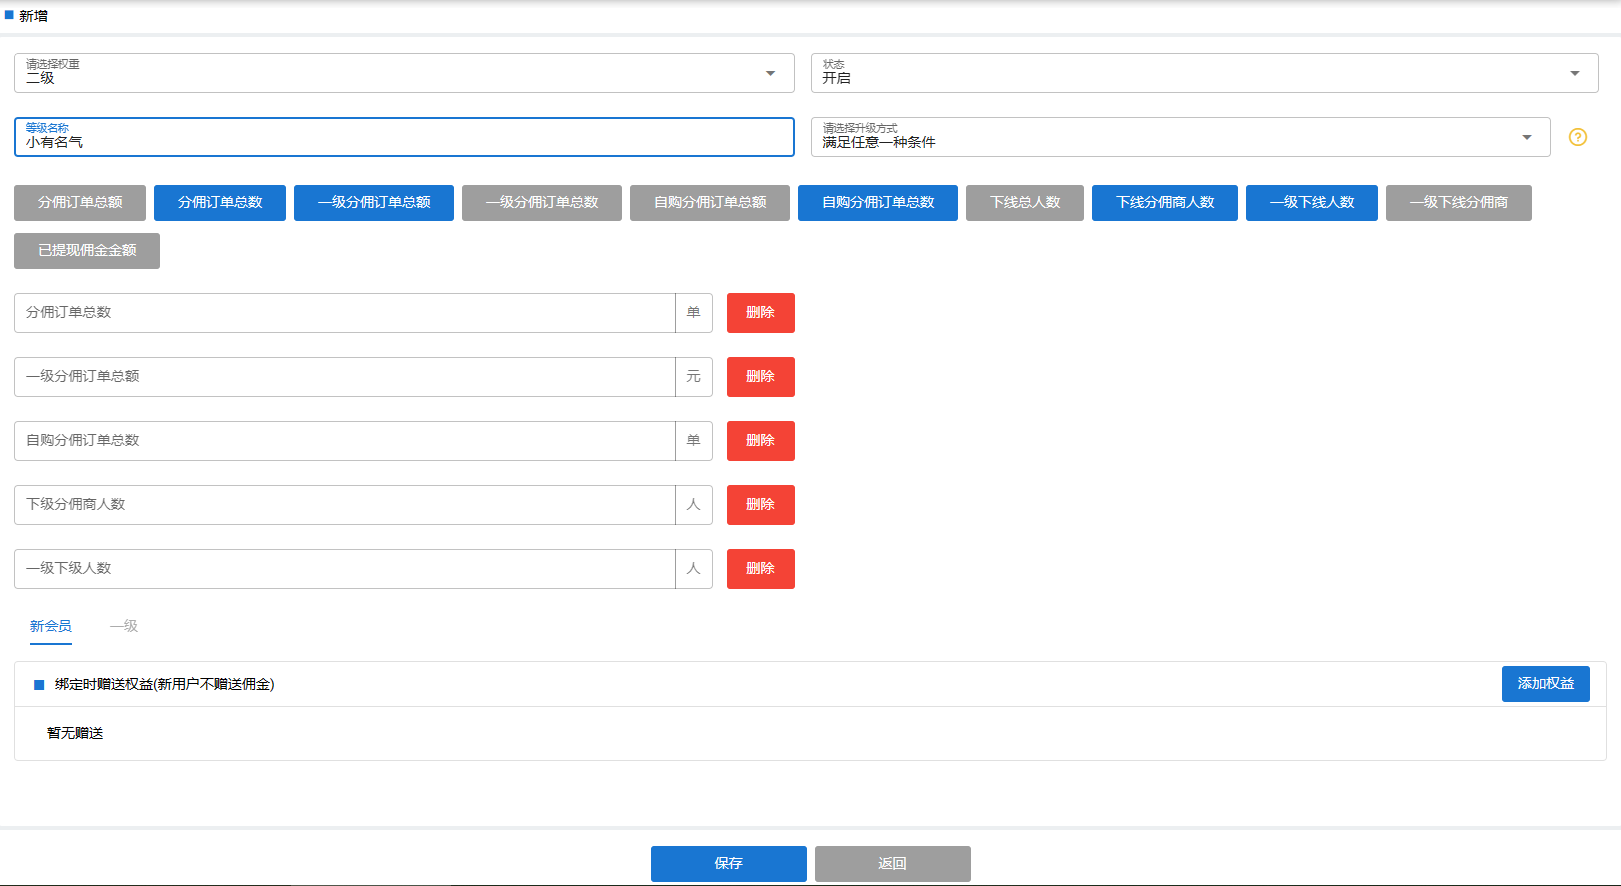Open the 请选择升级方式 dropdown
Image resolution: width=1621 pixels, height=886 pixels.
click(x=1180, y=137)
